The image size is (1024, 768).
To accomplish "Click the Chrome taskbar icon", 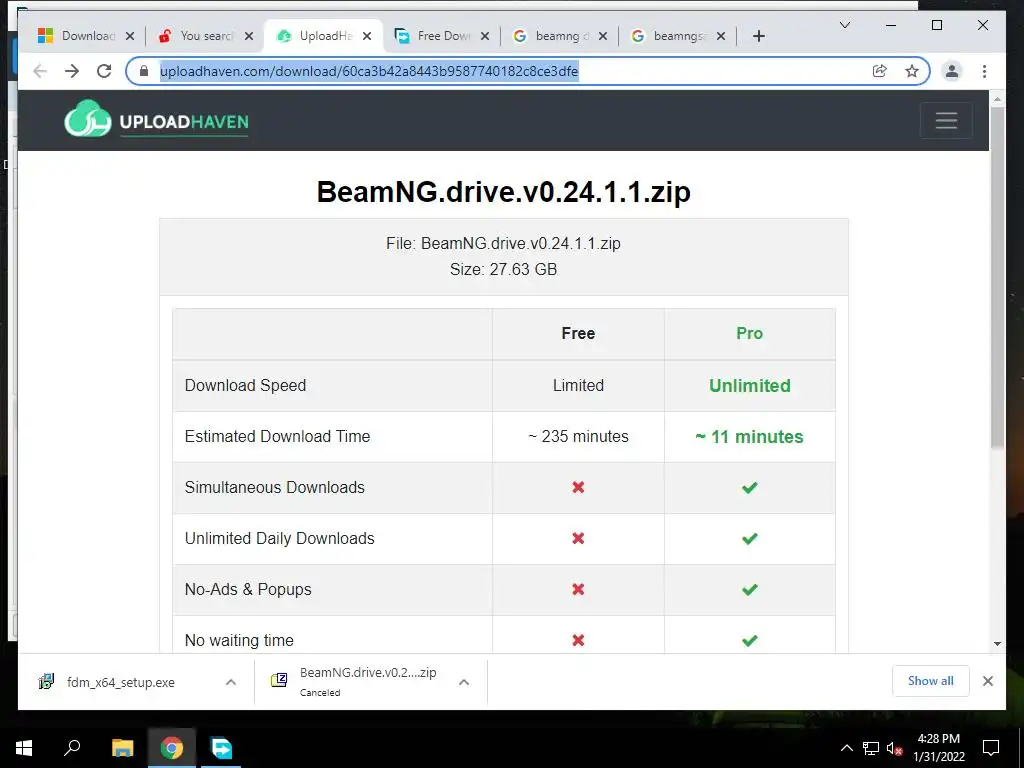I will [172, 748].
